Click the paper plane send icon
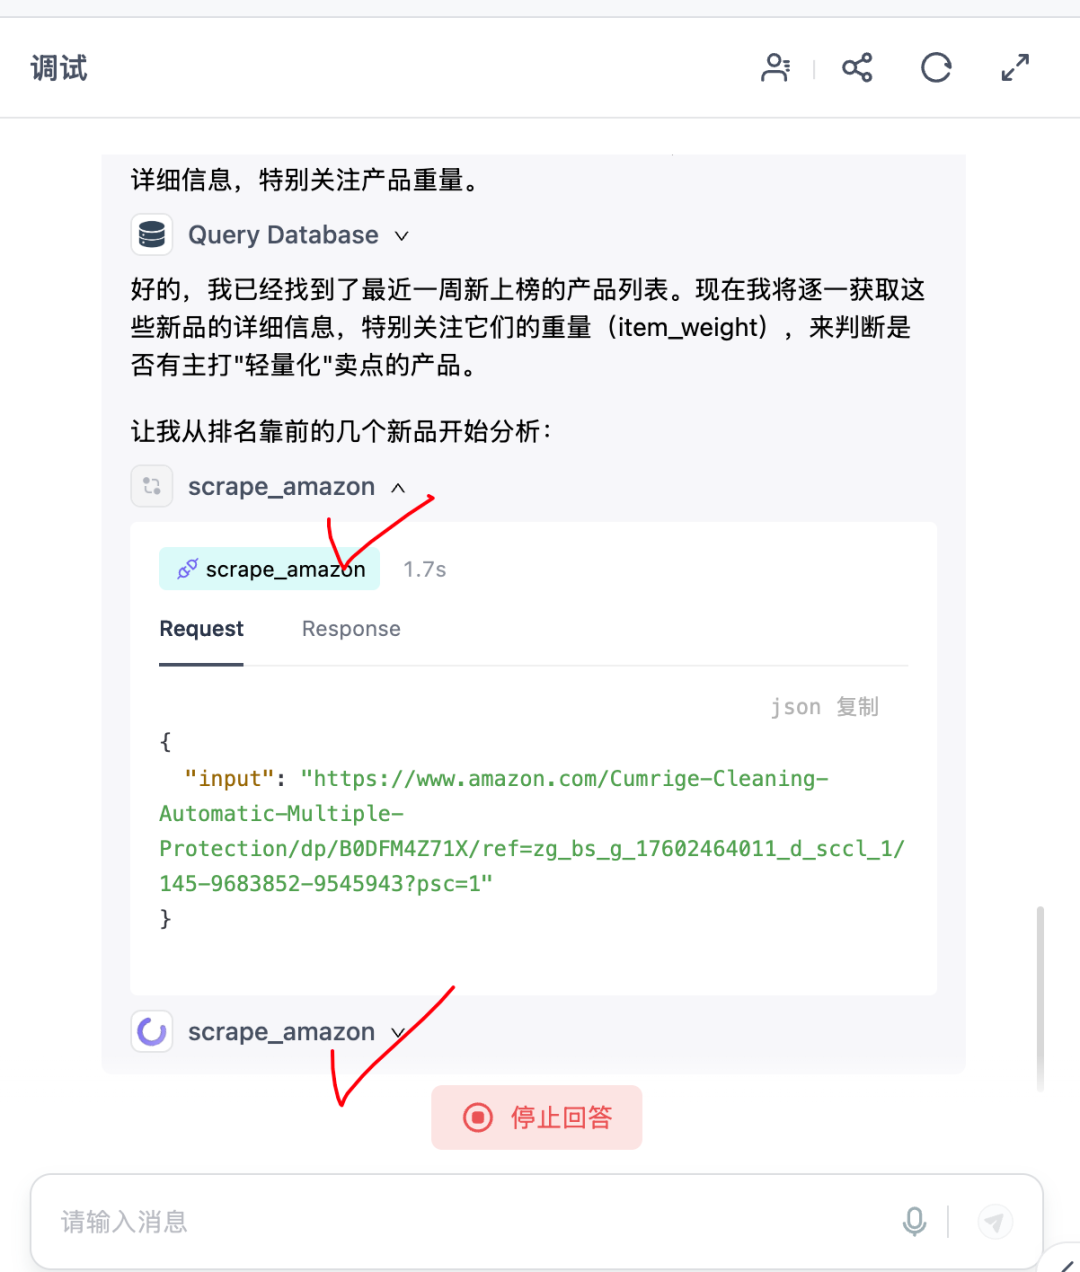 pyautogui.click(x=994, y=1221)
